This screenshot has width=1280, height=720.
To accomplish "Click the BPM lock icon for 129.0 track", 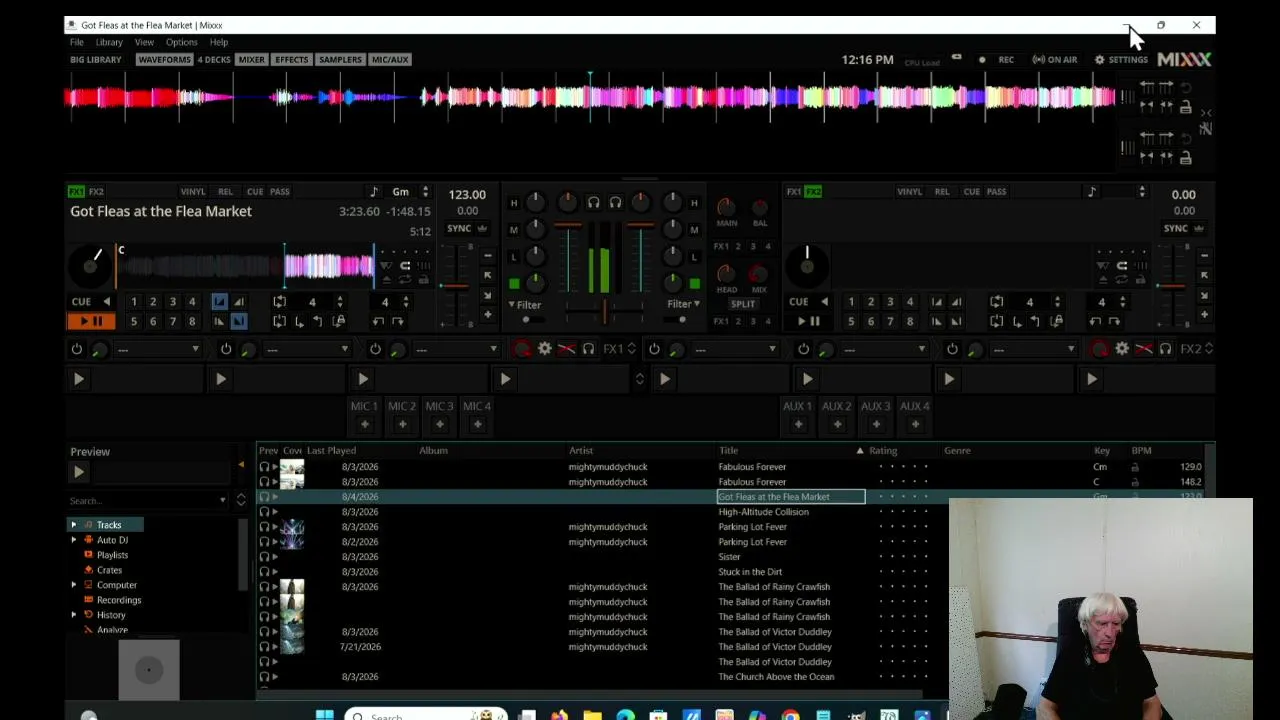I will click(1135, 467).
